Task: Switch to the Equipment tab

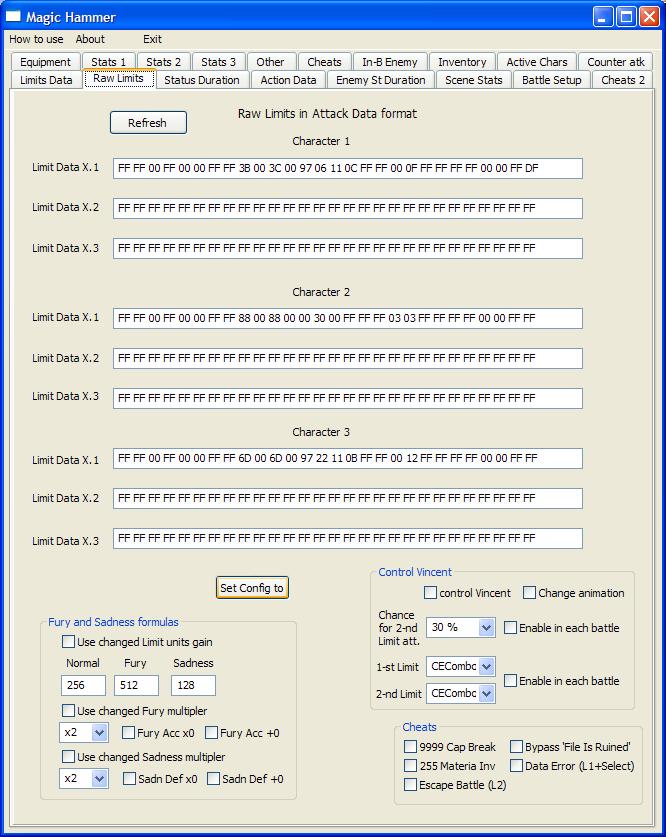Action: (x=45, y=62)
